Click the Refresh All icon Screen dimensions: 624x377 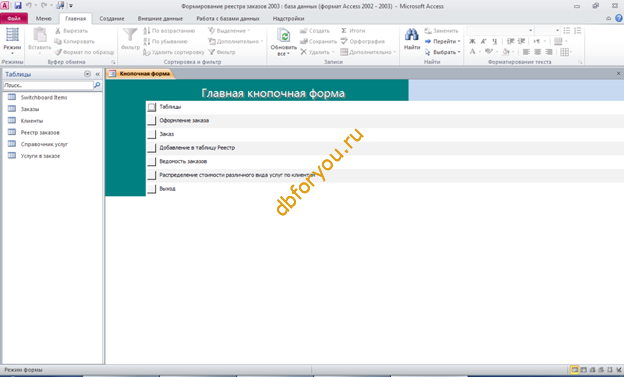283,35
